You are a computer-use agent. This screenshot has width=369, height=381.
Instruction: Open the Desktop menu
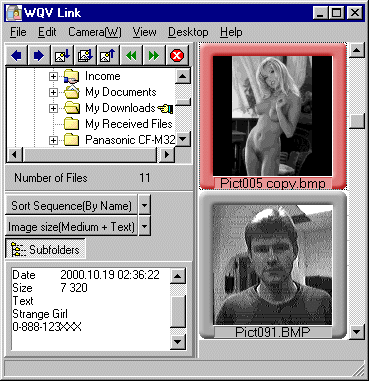point(188,32)
